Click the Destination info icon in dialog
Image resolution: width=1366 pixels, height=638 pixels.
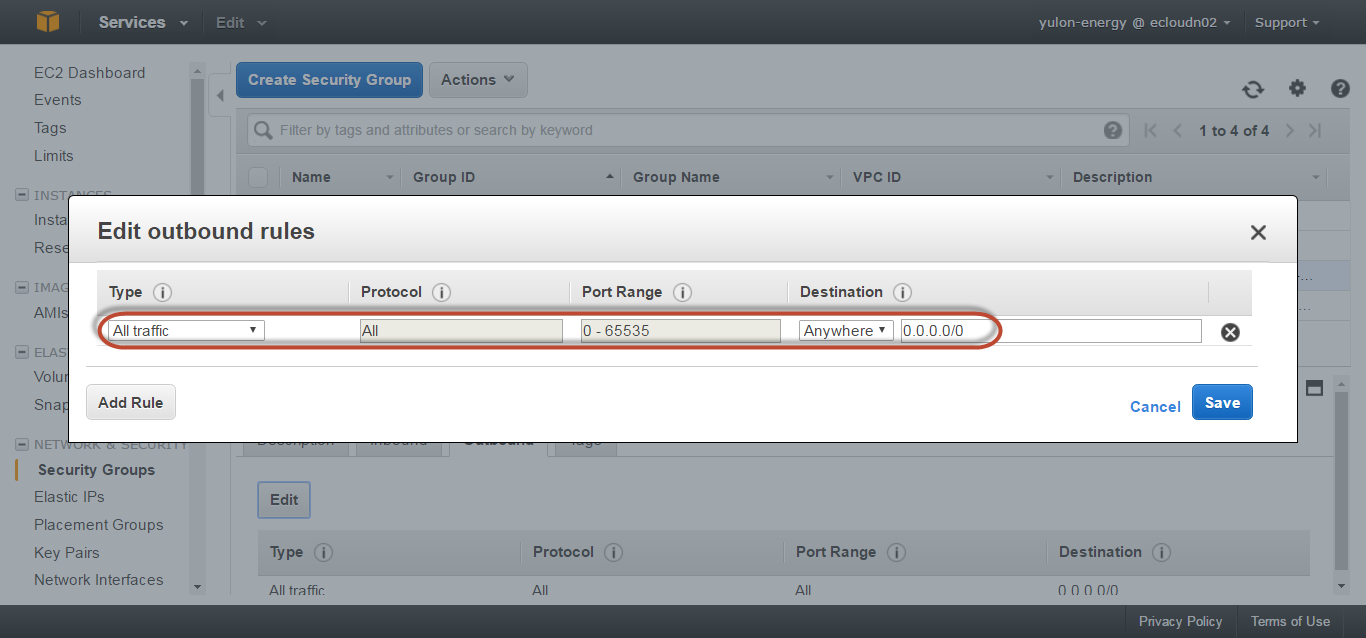902,292
